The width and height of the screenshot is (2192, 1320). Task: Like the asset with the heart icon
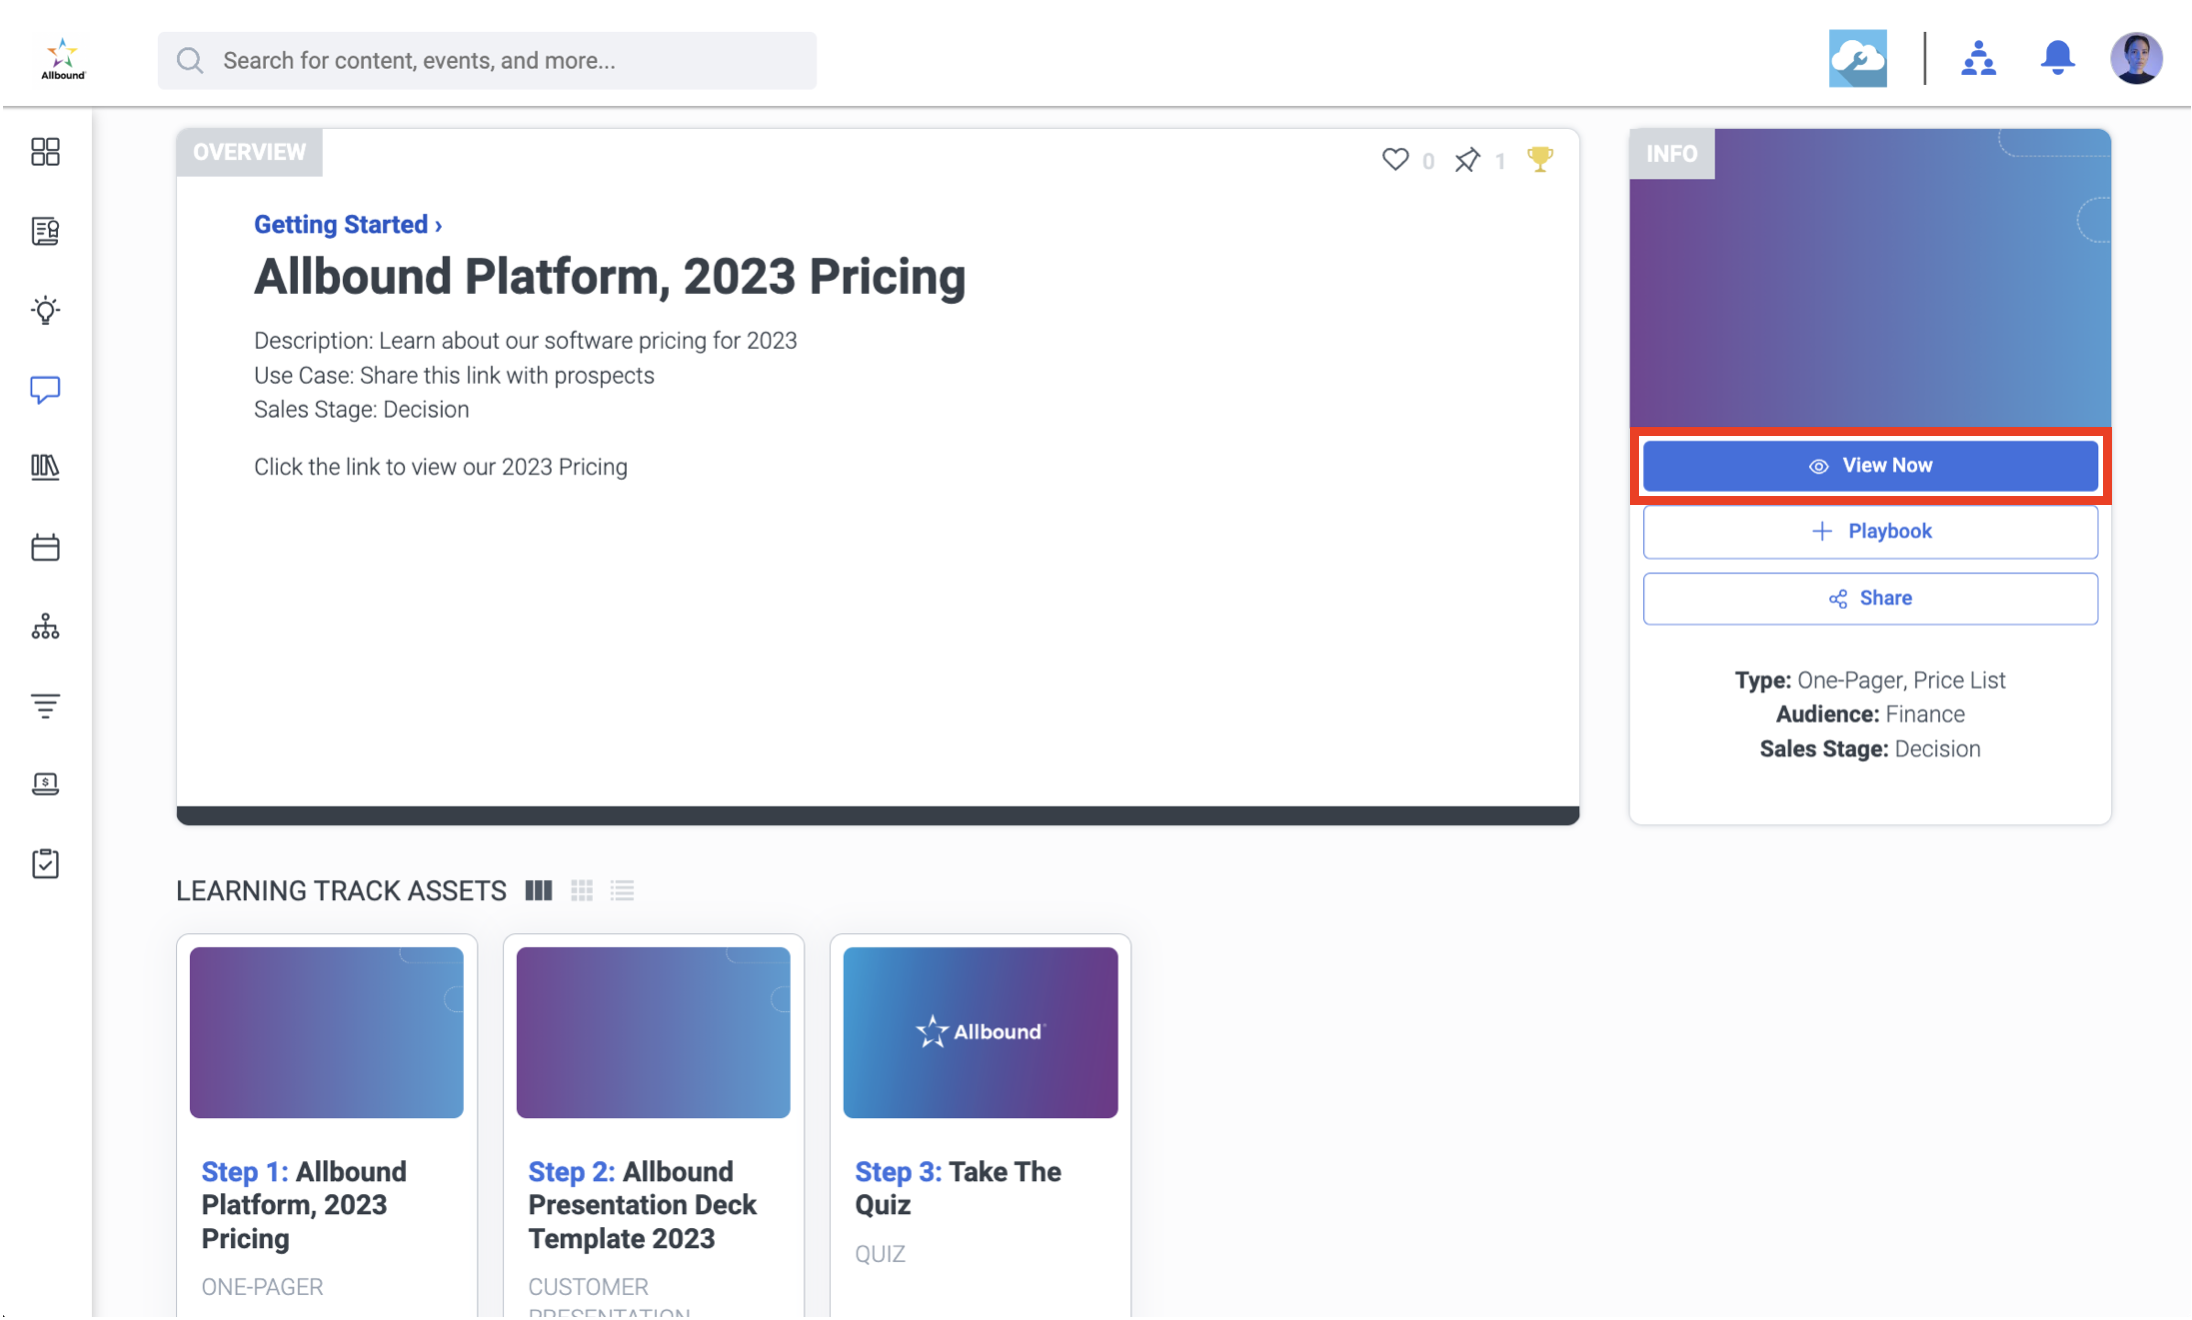coord(1395,159)
